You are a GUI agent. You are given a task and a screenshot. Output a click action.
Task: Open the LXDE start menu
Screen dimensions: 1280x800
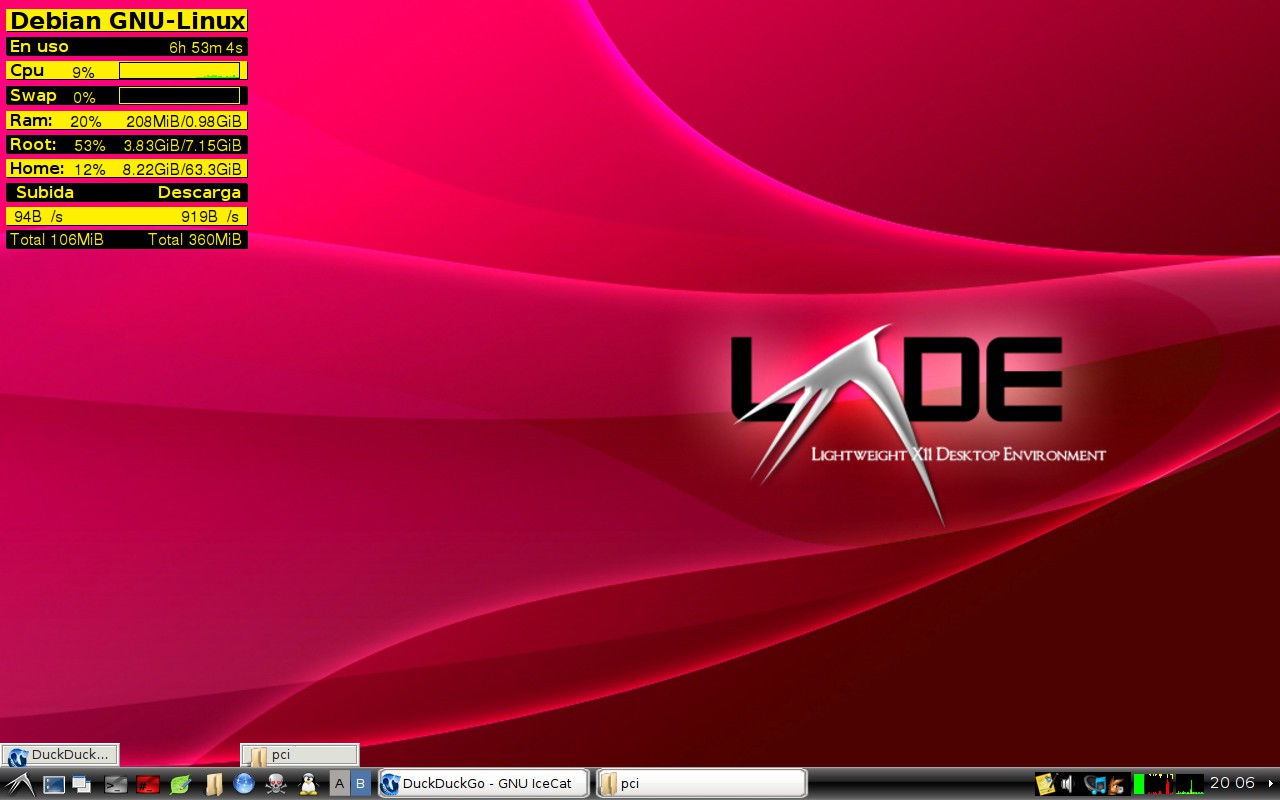click(18, 784)
